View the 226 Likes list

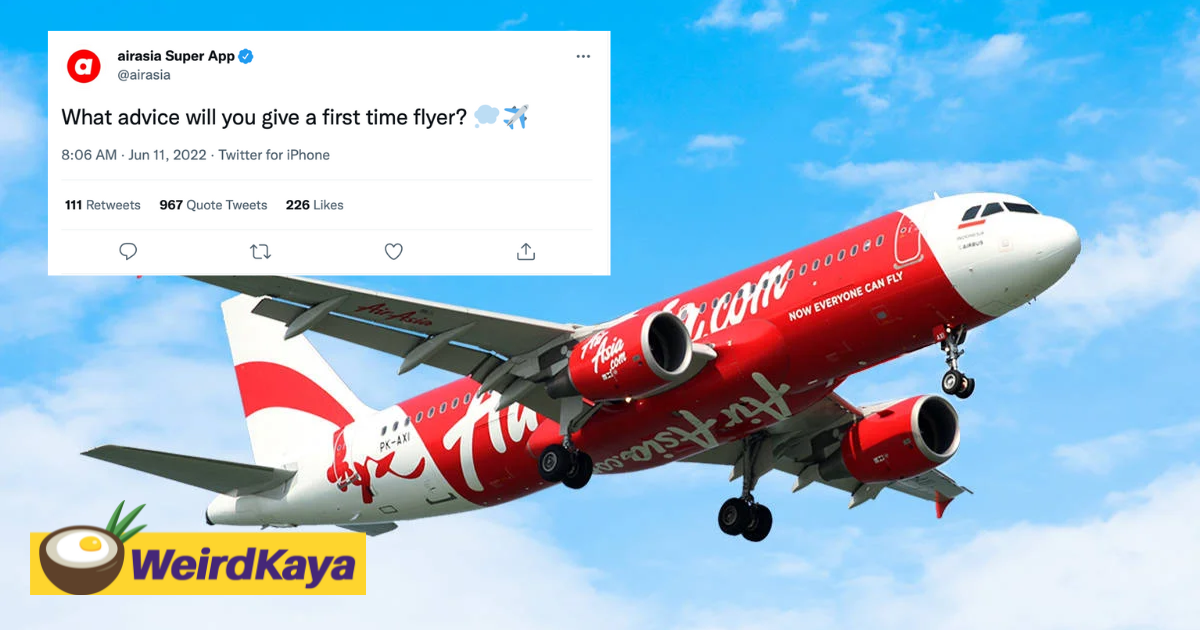pos(314,205)
